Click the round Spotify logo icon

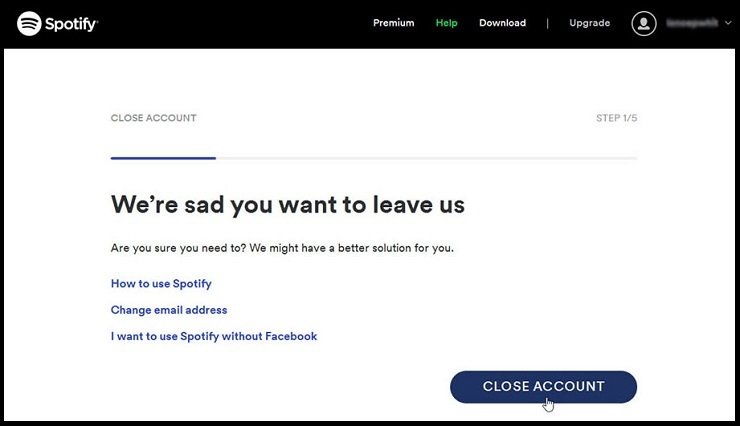click(x=29, y=23)
